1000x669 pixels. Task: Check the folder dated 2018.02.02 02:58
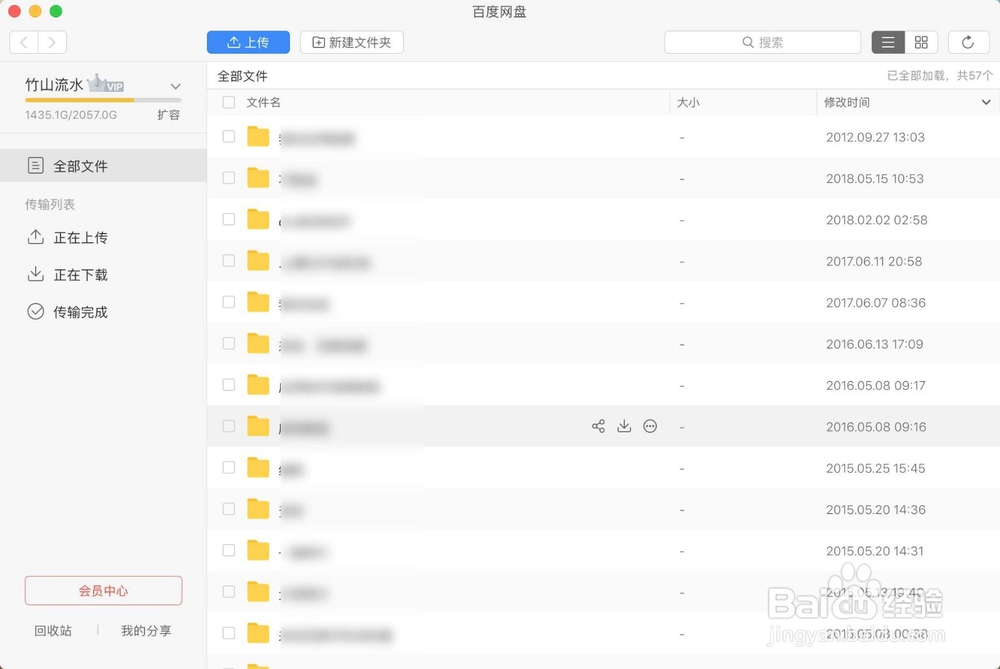pos(228,219)
